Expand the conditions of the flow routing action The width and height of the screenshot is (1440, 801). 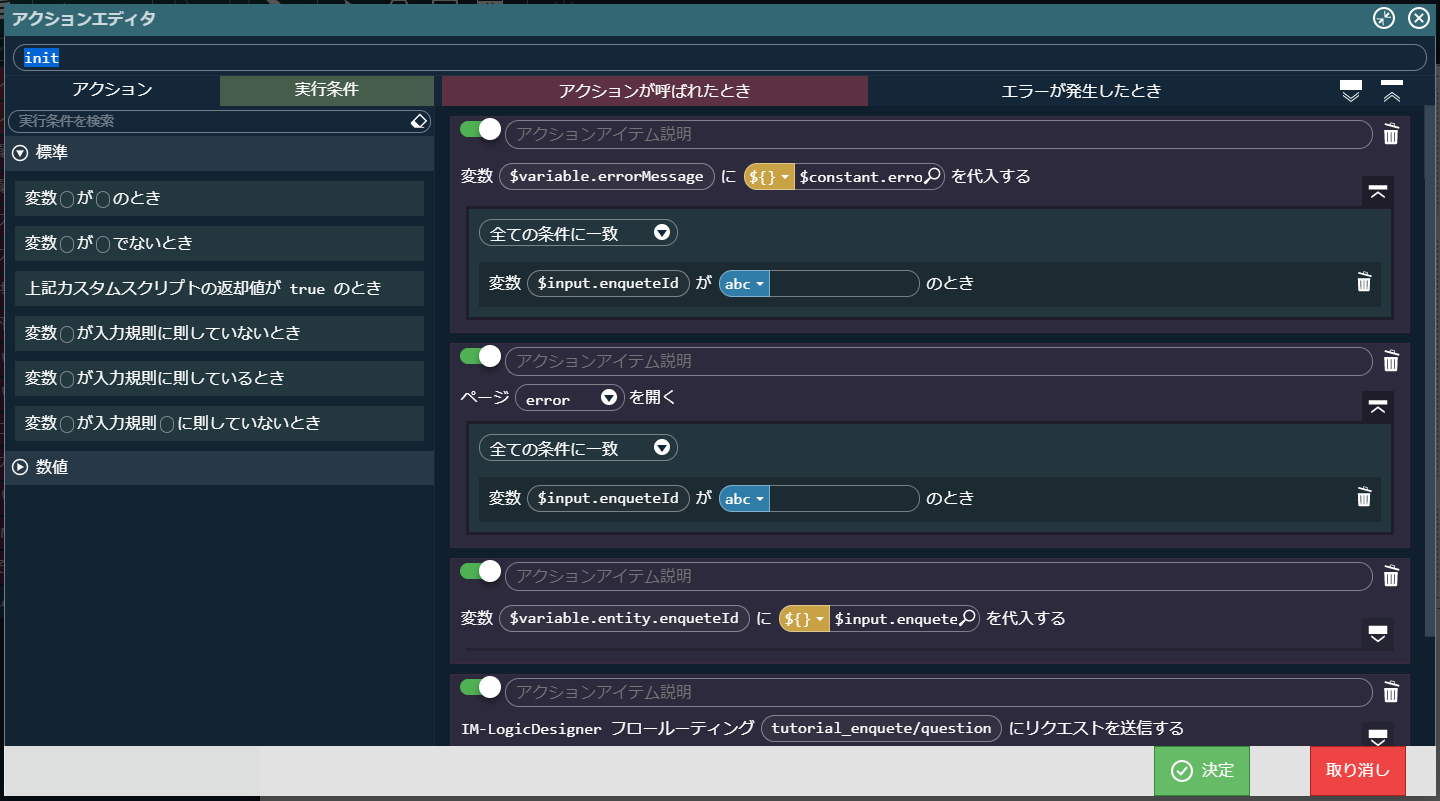1378,736
